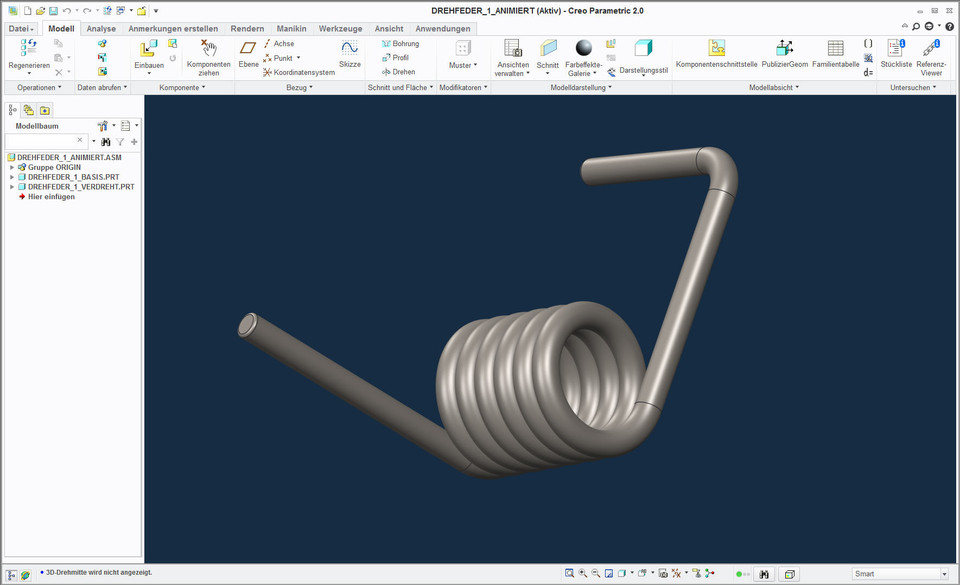Select the Profil tool

[398, 57]
